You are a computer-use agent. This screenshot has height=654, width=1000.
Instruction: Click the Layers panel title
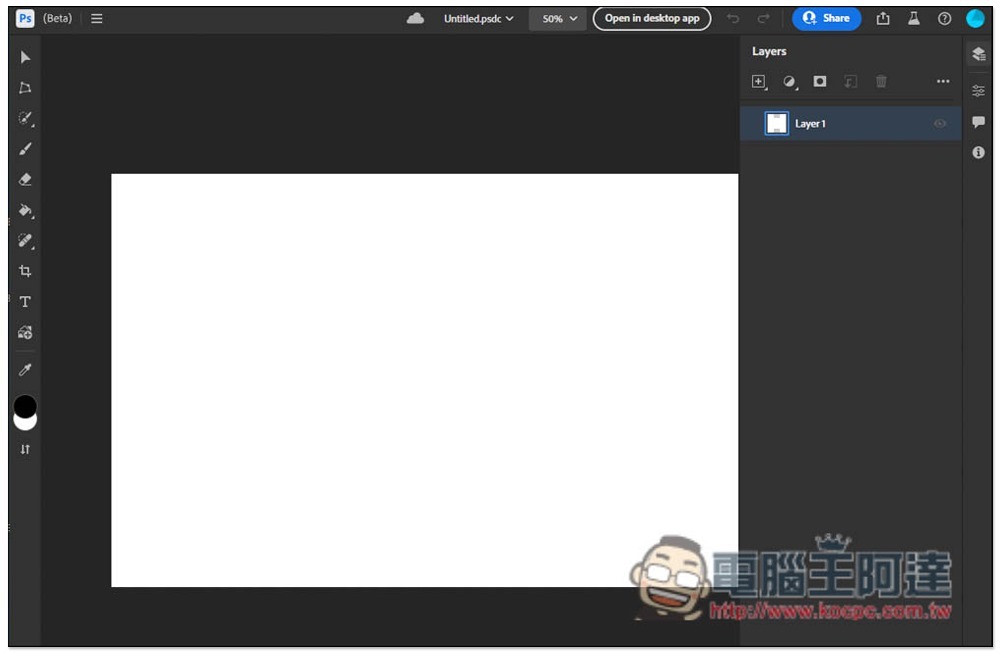768,51
